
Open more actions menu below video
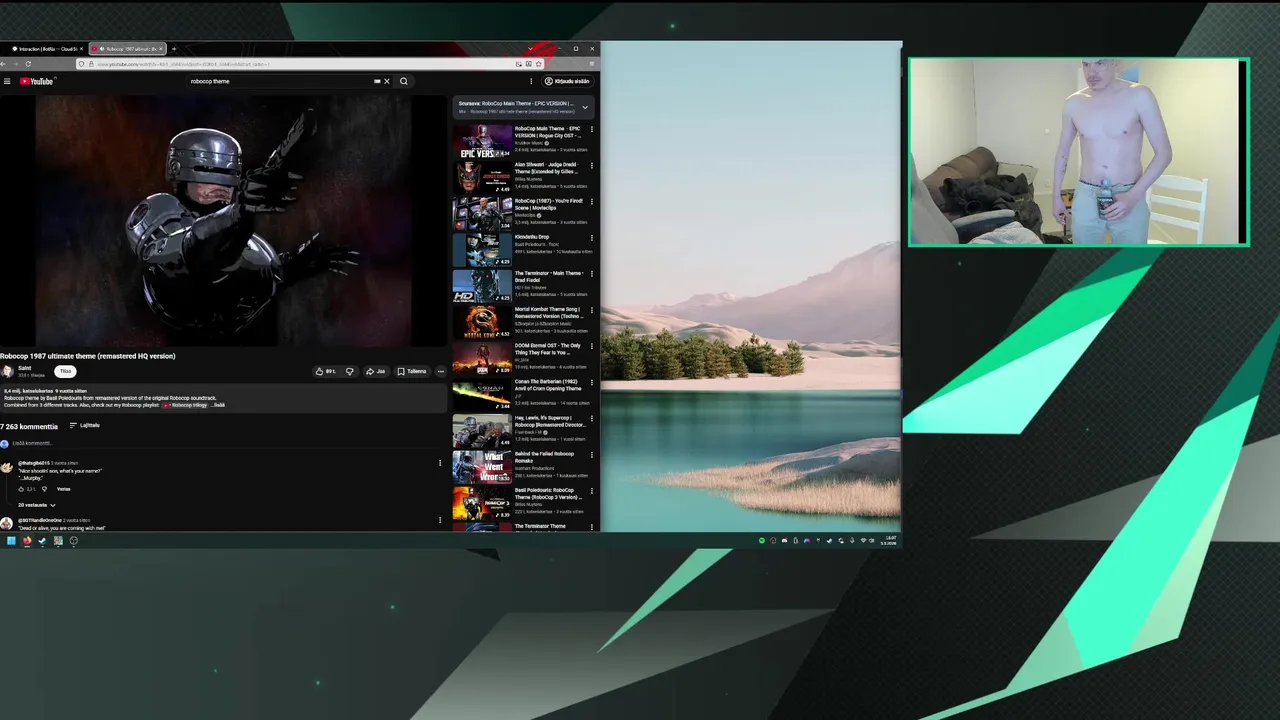click(440, 371)
